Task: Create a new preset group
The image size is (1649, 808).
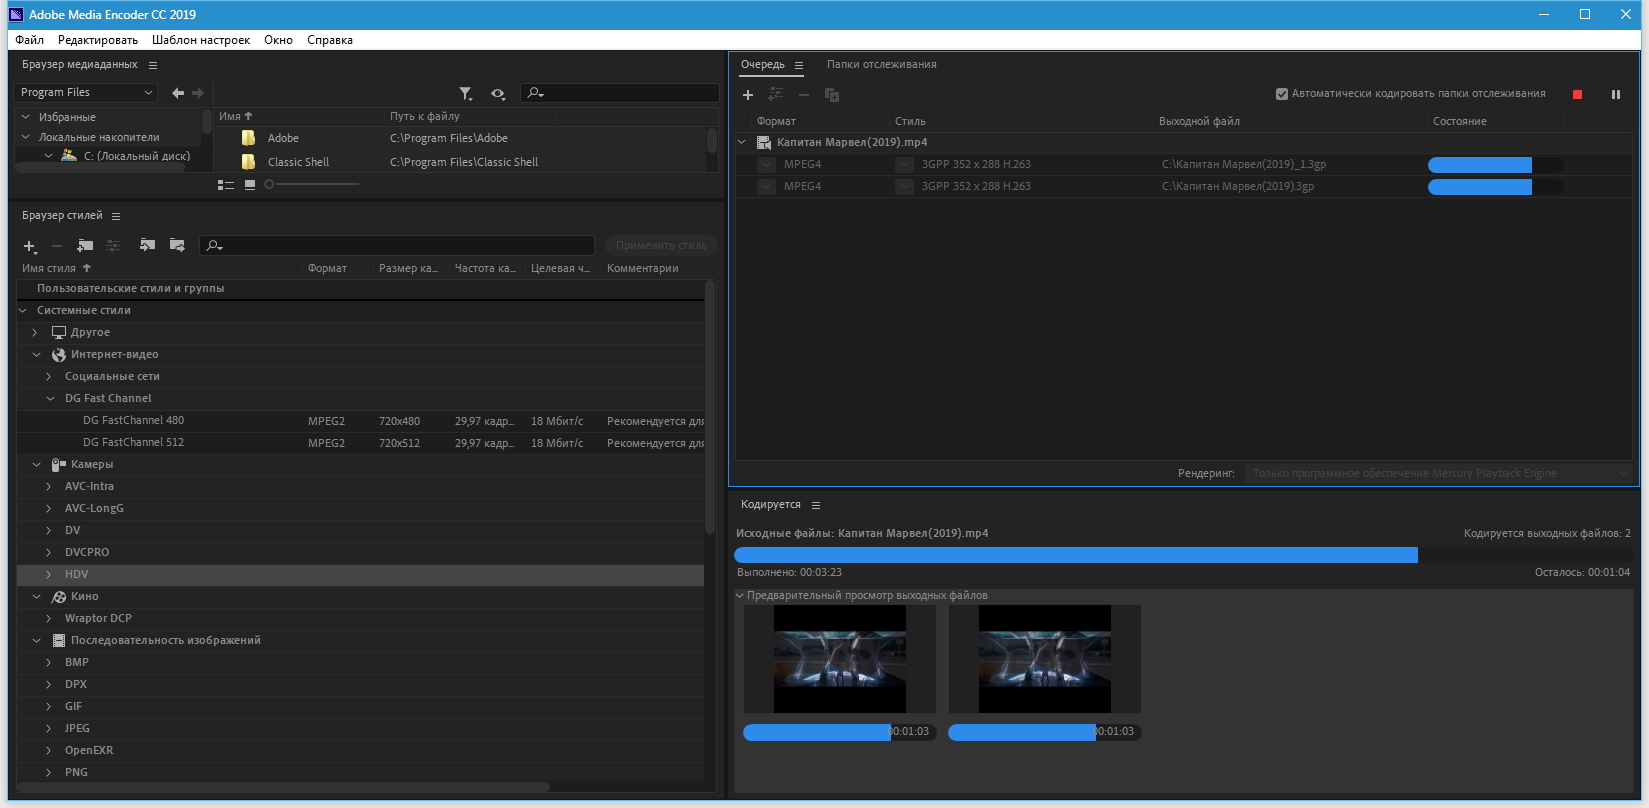Action: 85,245
